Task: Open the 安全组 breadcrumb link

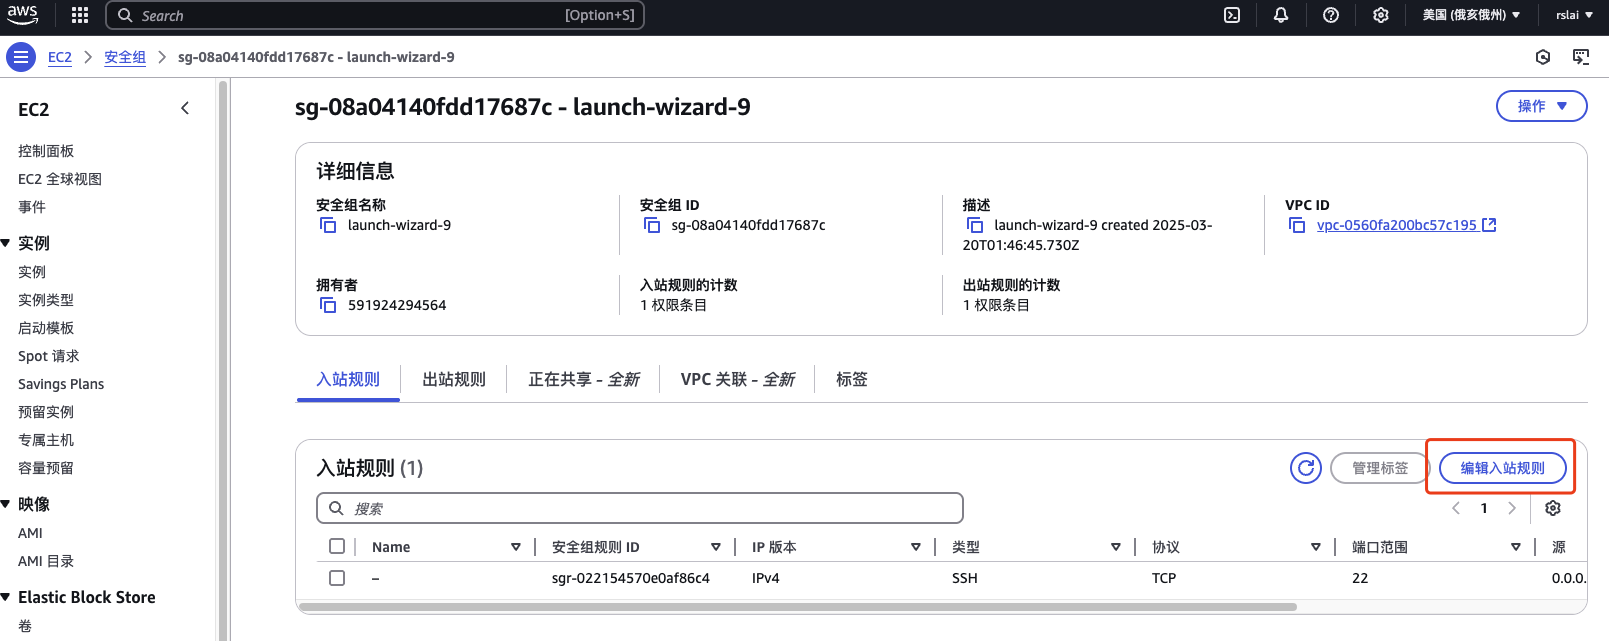Action: [125, 57]
